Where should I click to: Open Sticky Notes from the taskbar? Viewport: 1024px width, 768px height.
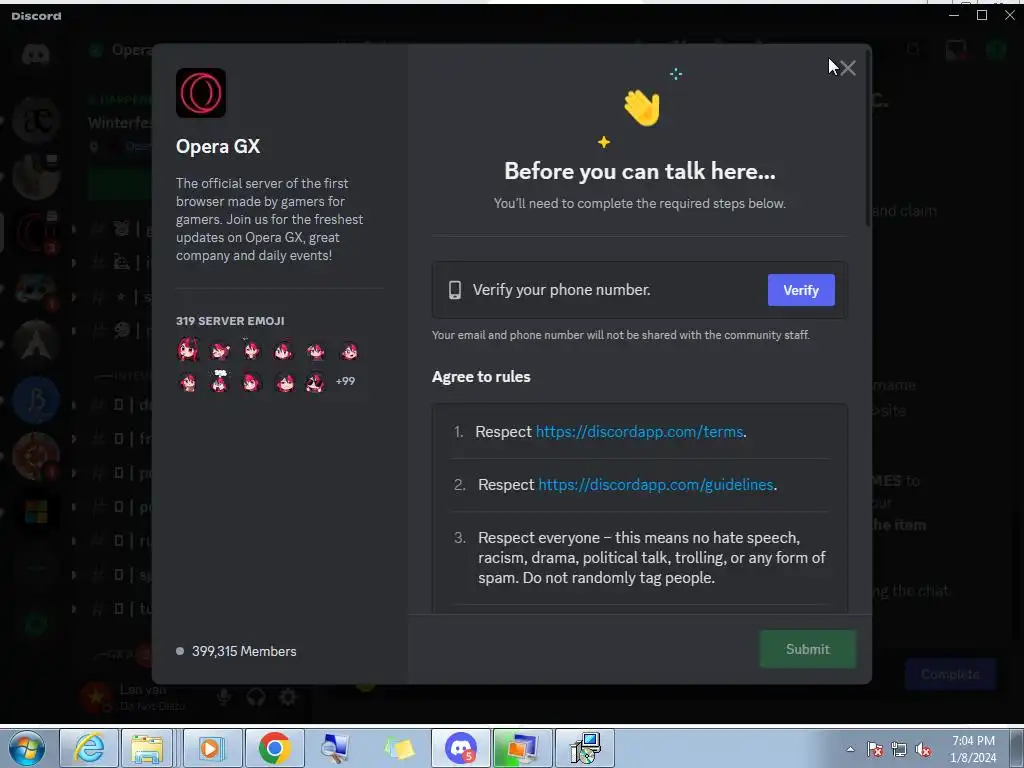(x=399, y=748)
